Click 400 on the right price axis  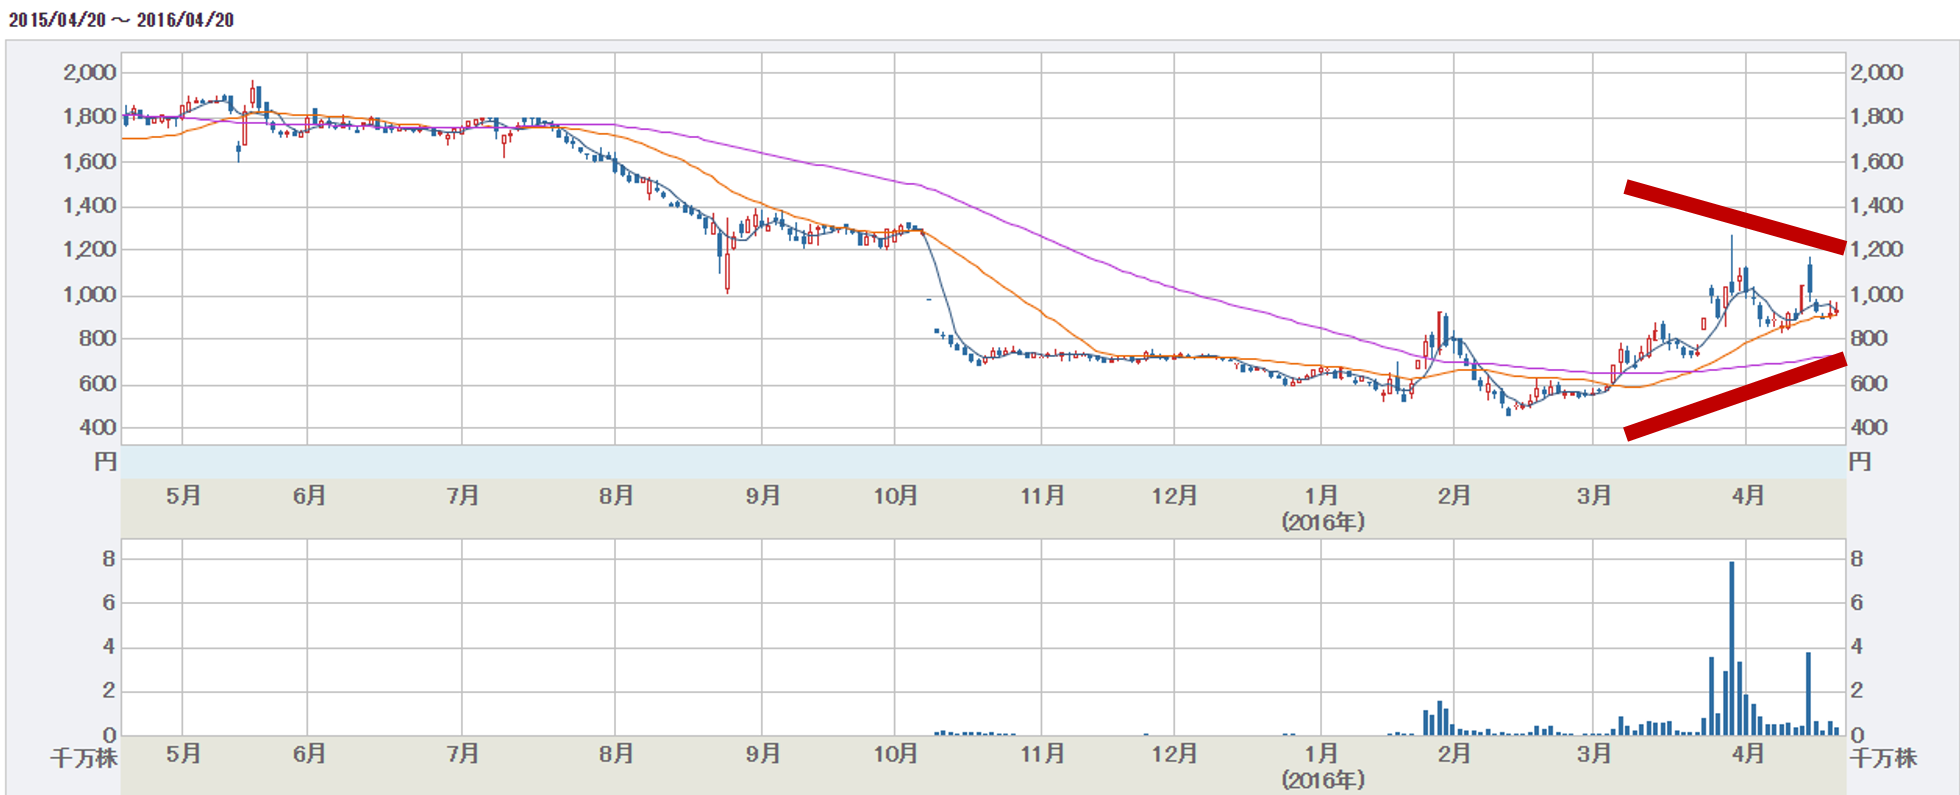(x=1868, y=427)
